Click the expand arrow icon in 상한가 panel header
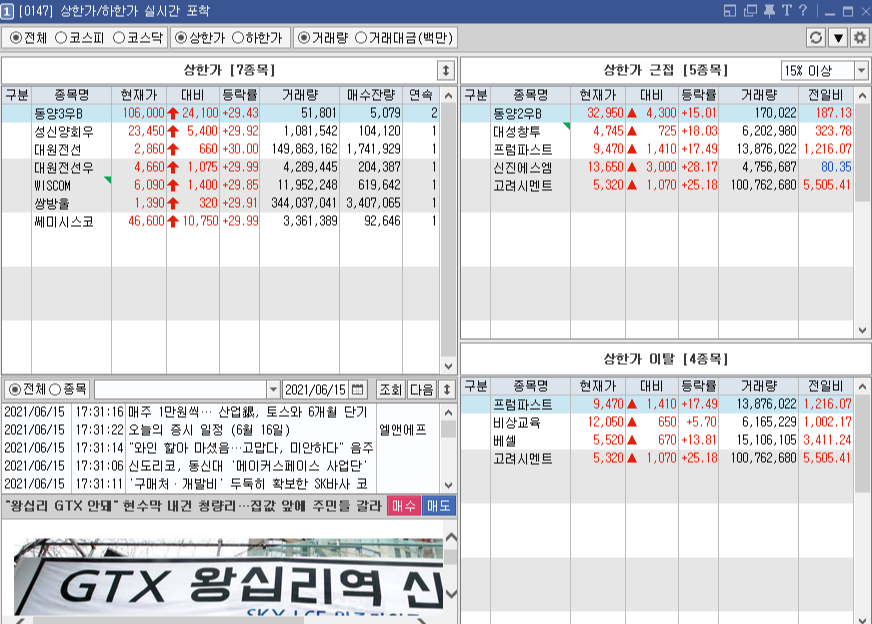The image size is (872, 624). [x=445, y=71]
